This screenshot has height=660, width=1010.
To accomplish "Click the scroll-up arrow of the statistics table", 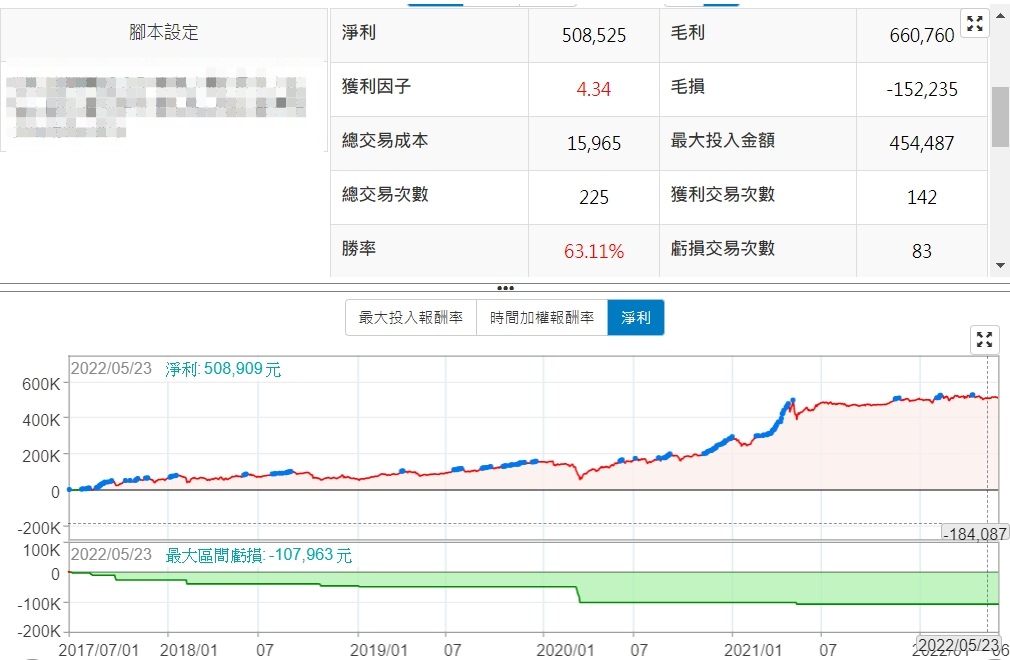I will [x=1001, y=18].
